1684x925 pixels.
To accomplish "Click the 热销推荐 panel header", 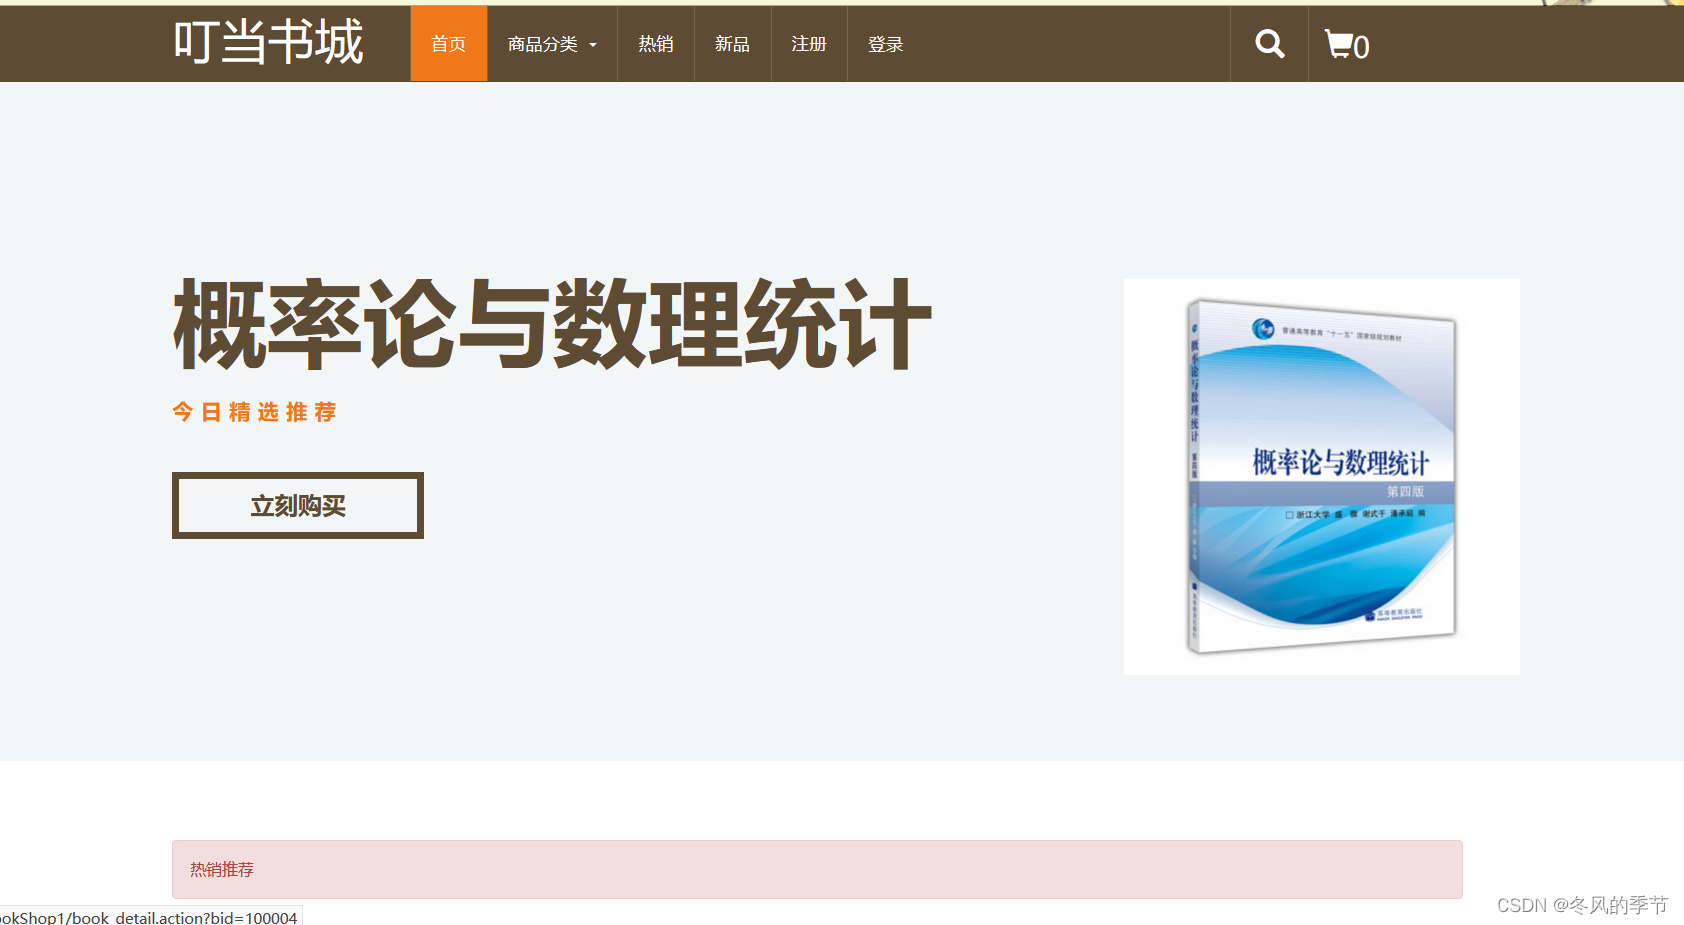I will [221, 869].
